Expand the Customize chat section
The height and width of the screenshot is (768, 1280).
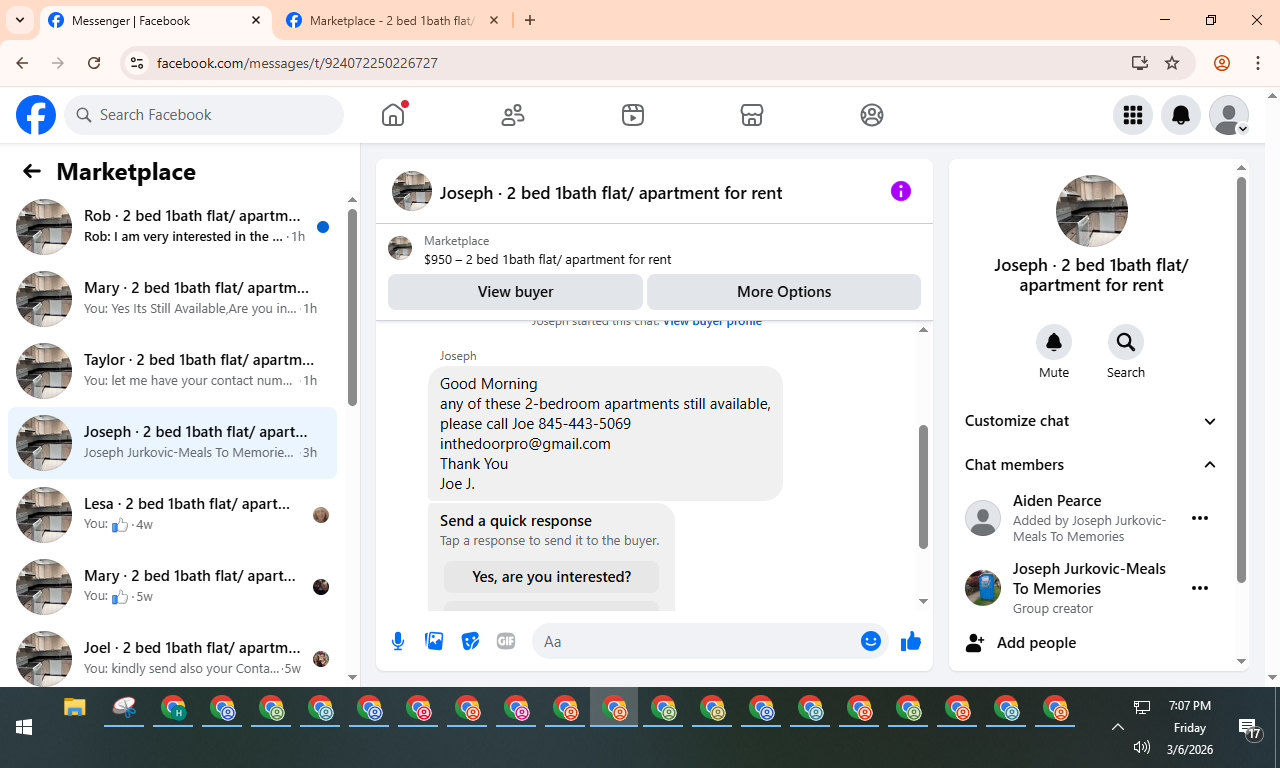1091,421
